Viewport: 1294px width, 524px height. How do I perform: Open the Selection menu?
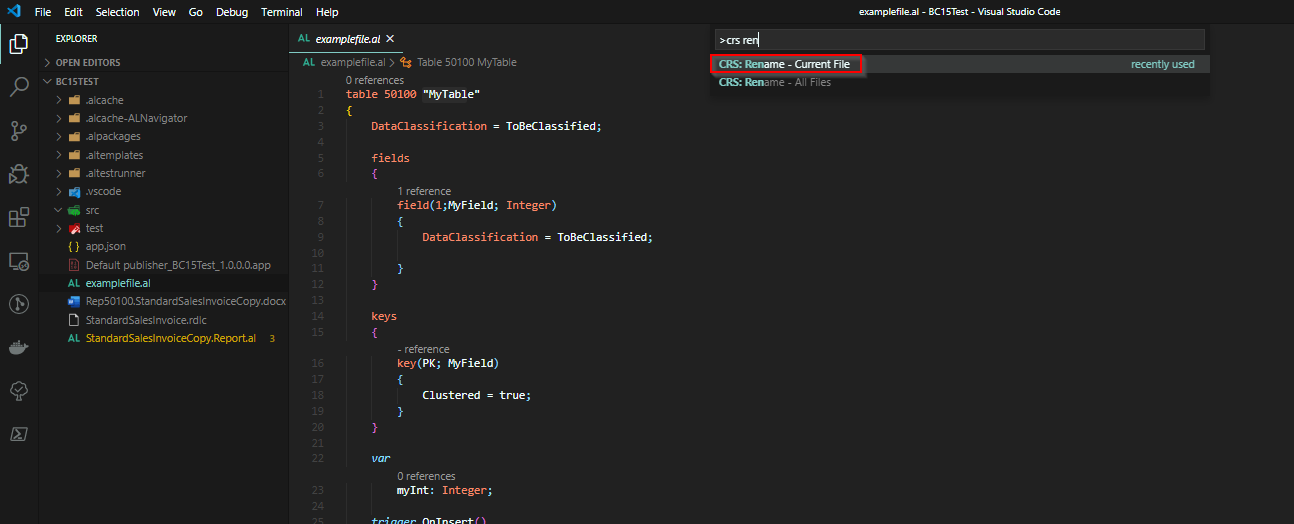(117, 12)
